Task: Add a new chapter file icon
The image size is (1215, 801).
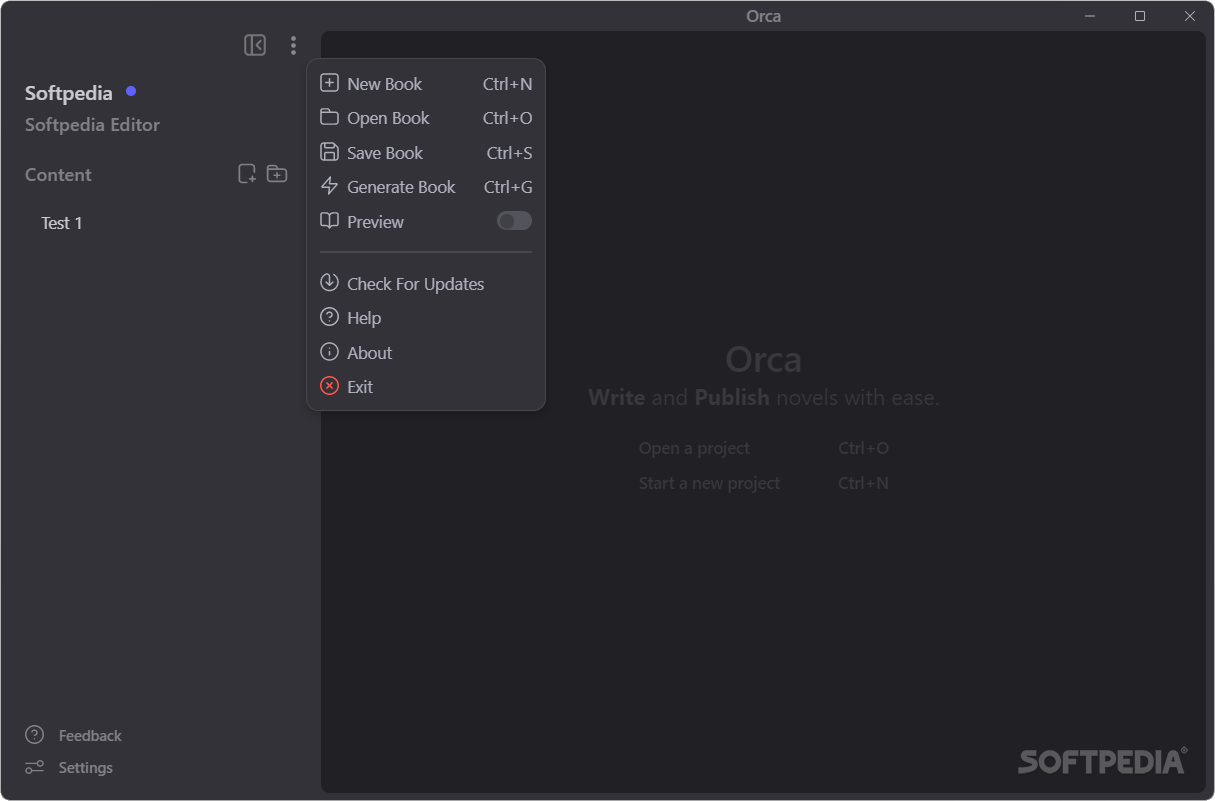Action: (247, 174)
